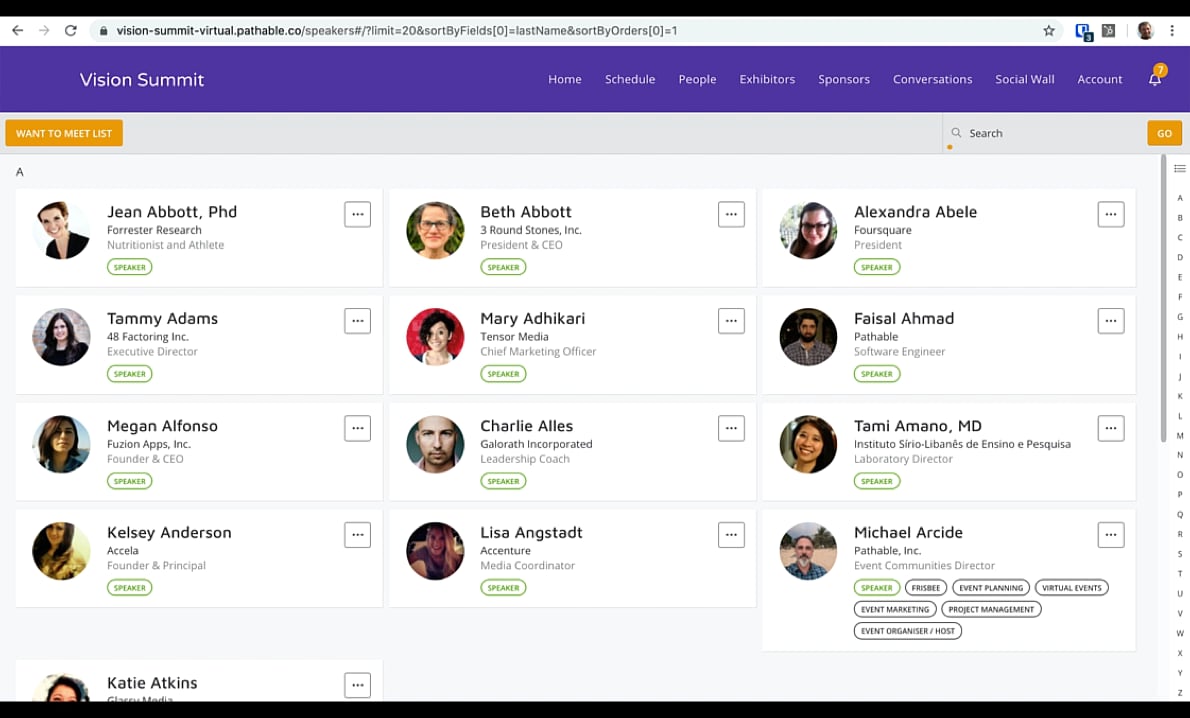Open options menu for Beth Abbott
The width and height of the screenshot is (1190, 718).
(x=731, y=214)
